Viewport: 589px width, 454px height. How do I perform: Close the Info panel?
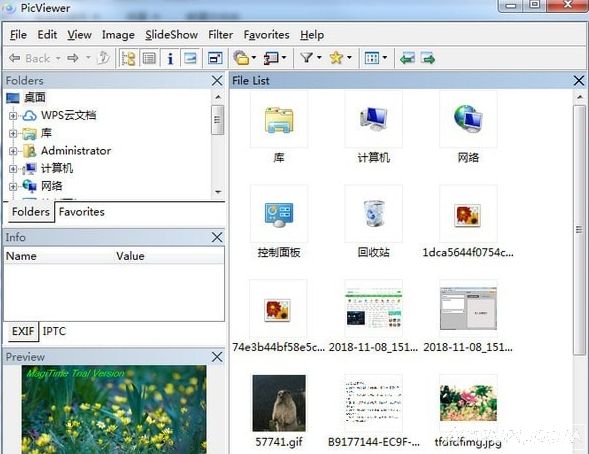coord(217,237)
